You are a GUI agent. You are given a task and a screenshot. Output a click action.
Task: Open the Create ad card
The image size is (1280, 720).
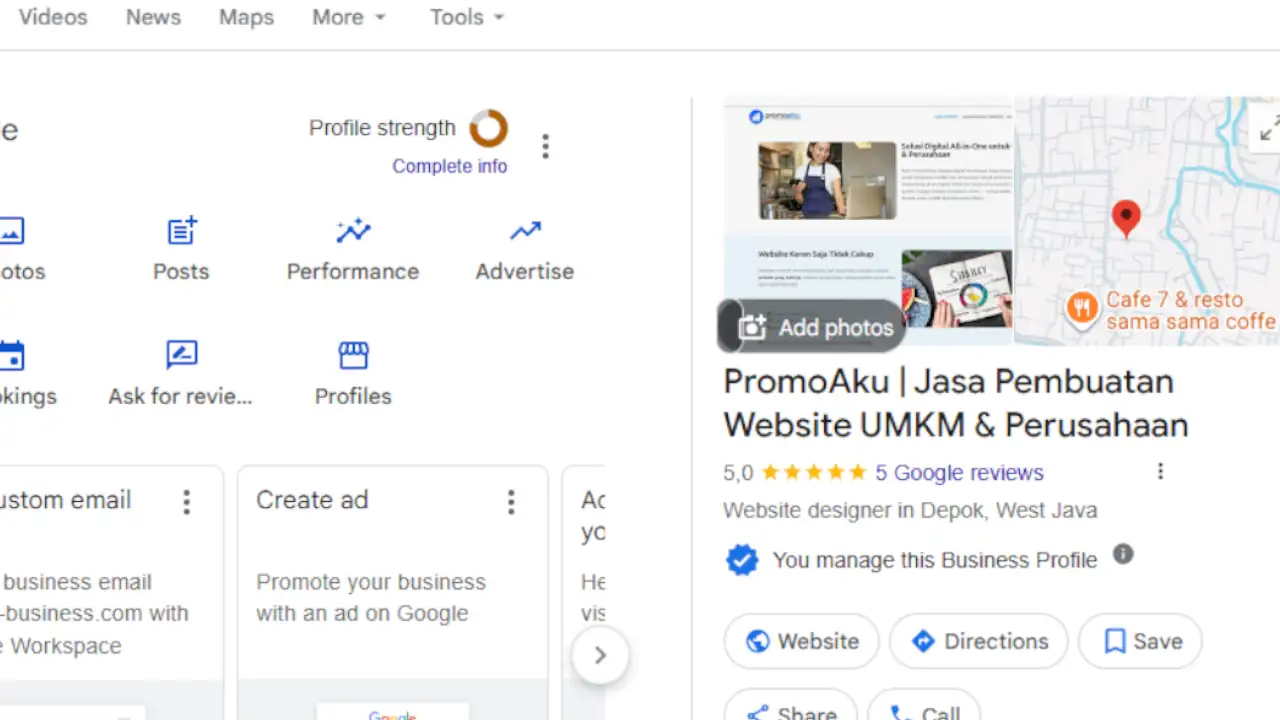click(393, 592)
